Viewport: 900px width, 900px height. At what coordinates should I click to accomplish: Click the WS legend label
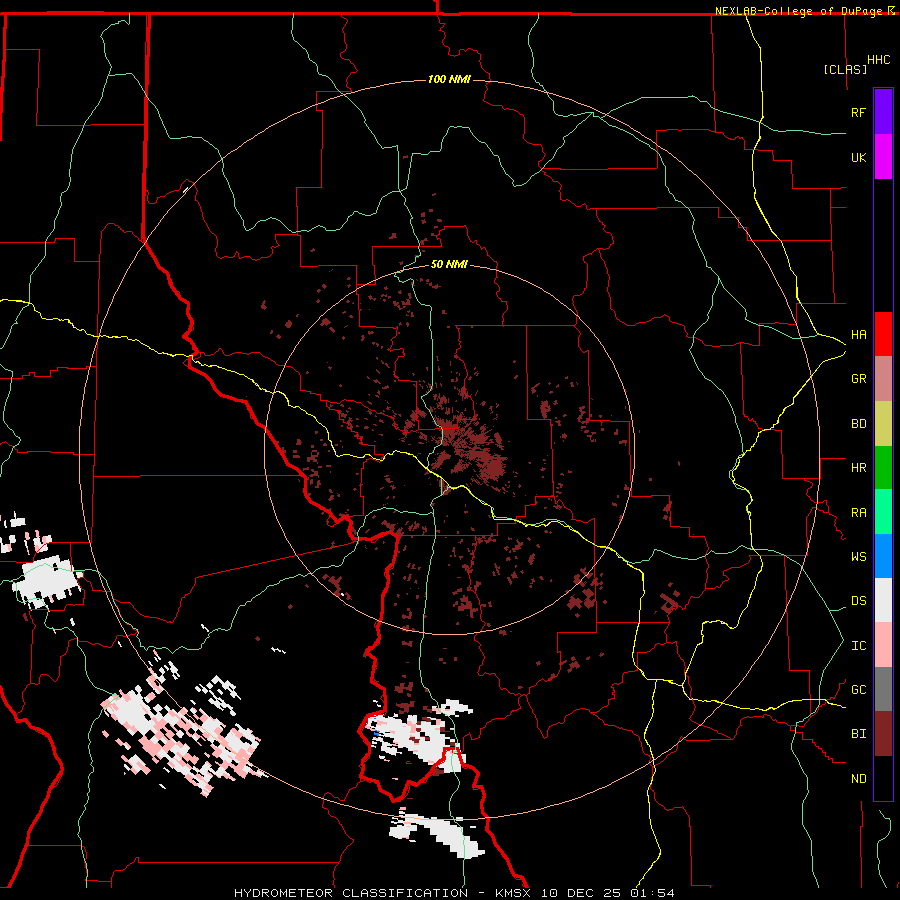[859, 557]
